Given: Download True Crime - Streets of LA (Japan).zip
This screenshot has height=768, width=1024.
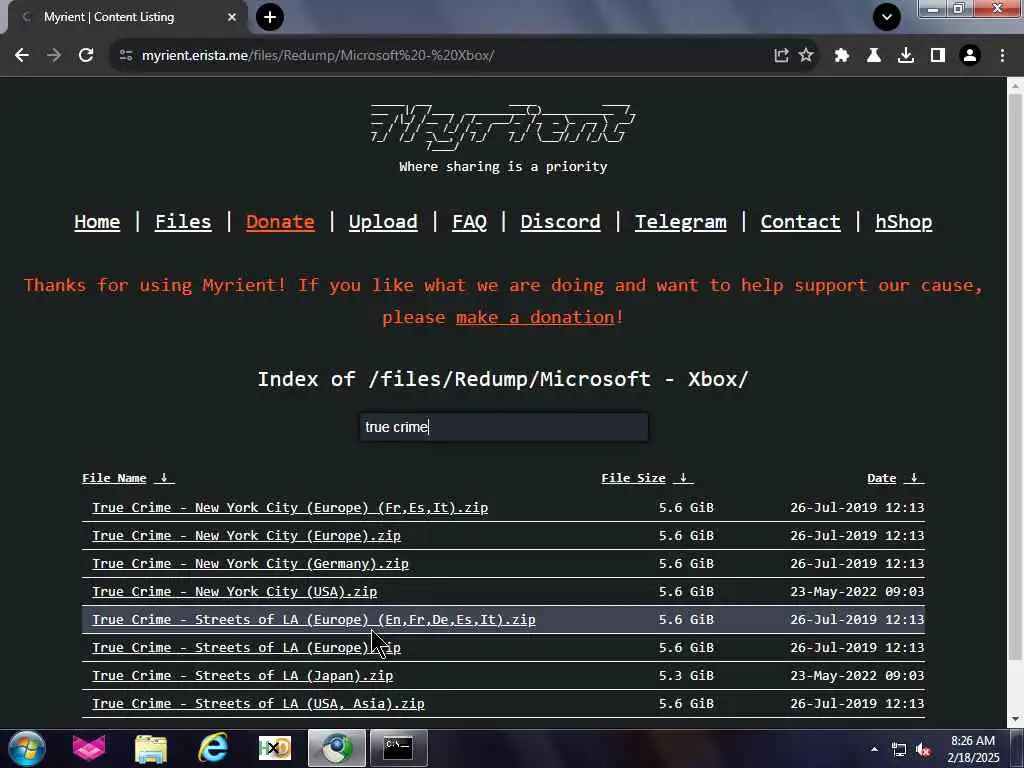Looking at the screenshot, I should coord(242,676).
